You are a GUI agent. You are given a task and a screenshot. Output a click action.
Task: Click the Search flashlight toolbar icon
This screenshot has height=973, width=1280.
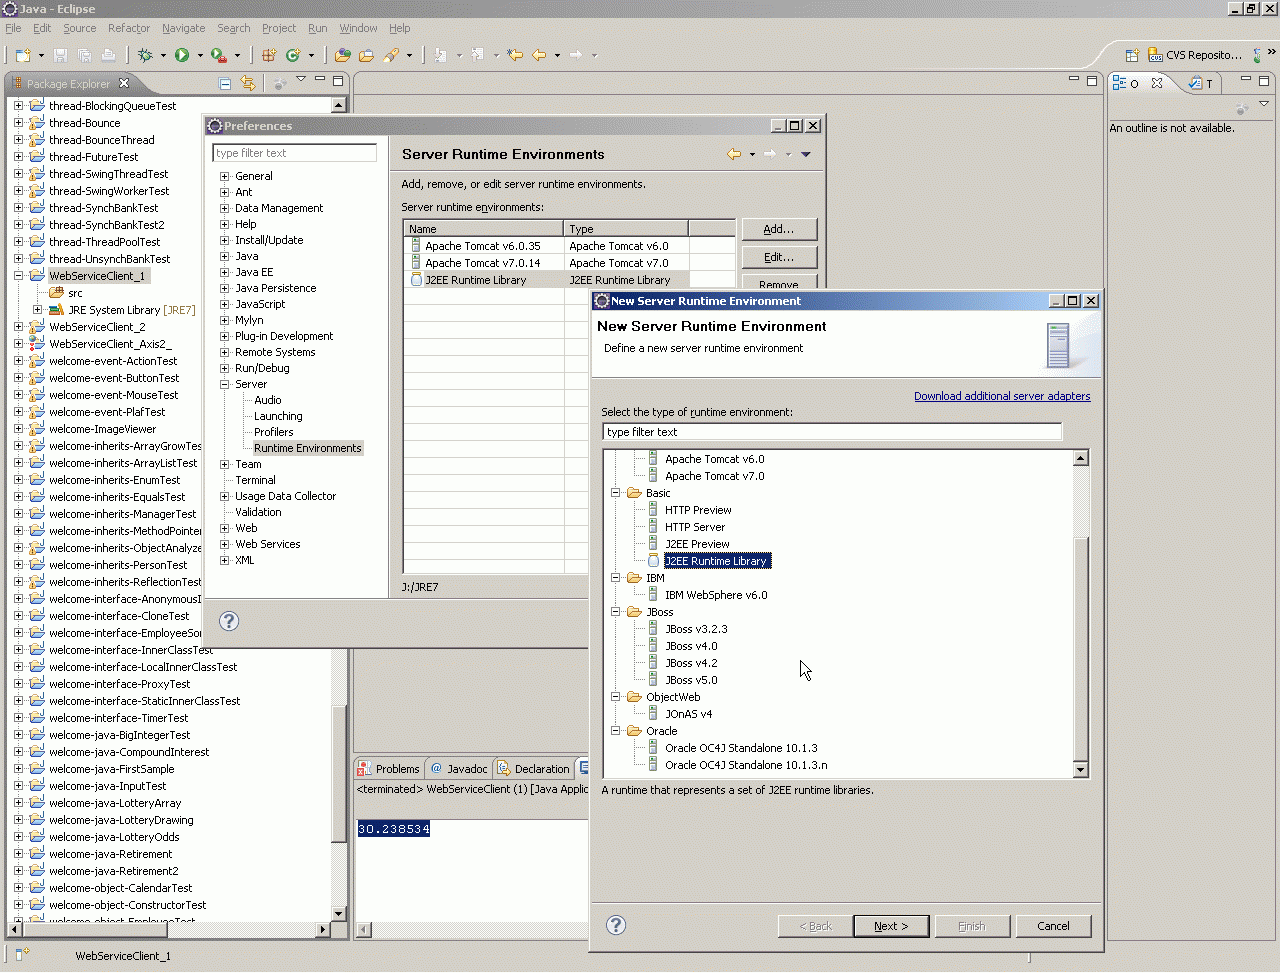click(x=391, y=55)
